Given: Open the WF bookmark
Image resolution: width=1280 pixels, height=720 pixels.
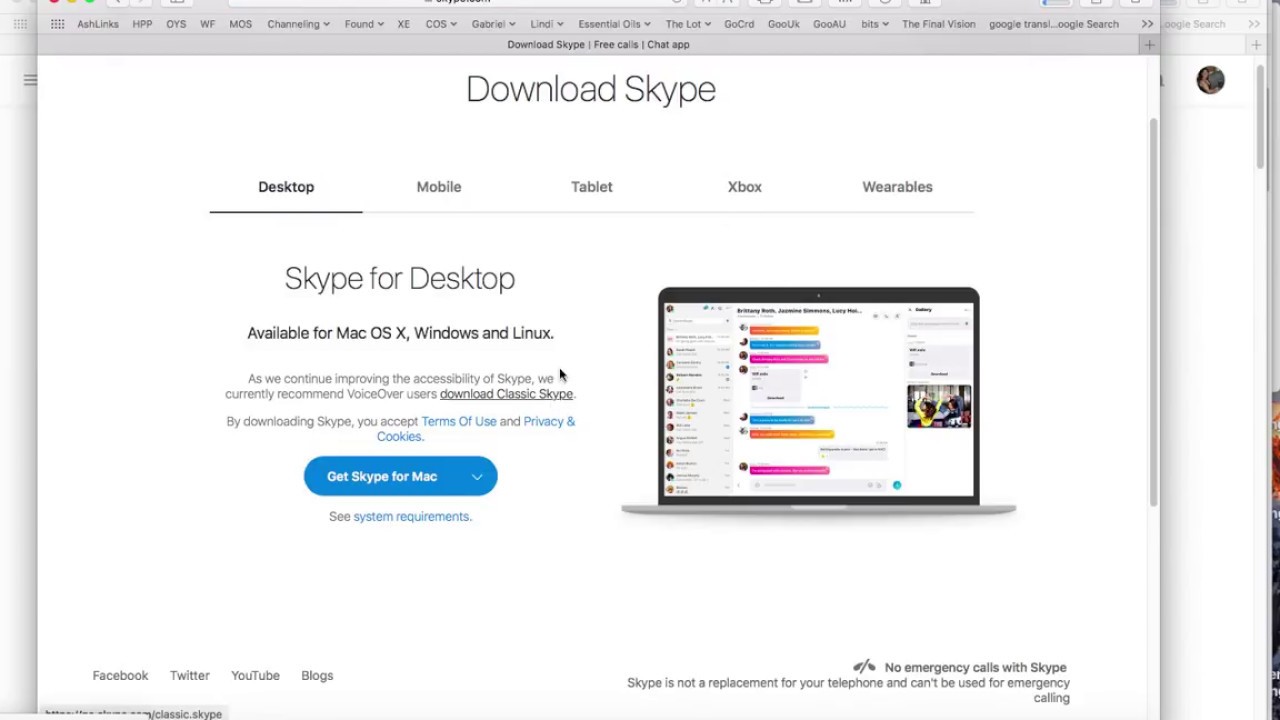Looking at the screenshot, I should pyautogui.click(x=207, y=24).
